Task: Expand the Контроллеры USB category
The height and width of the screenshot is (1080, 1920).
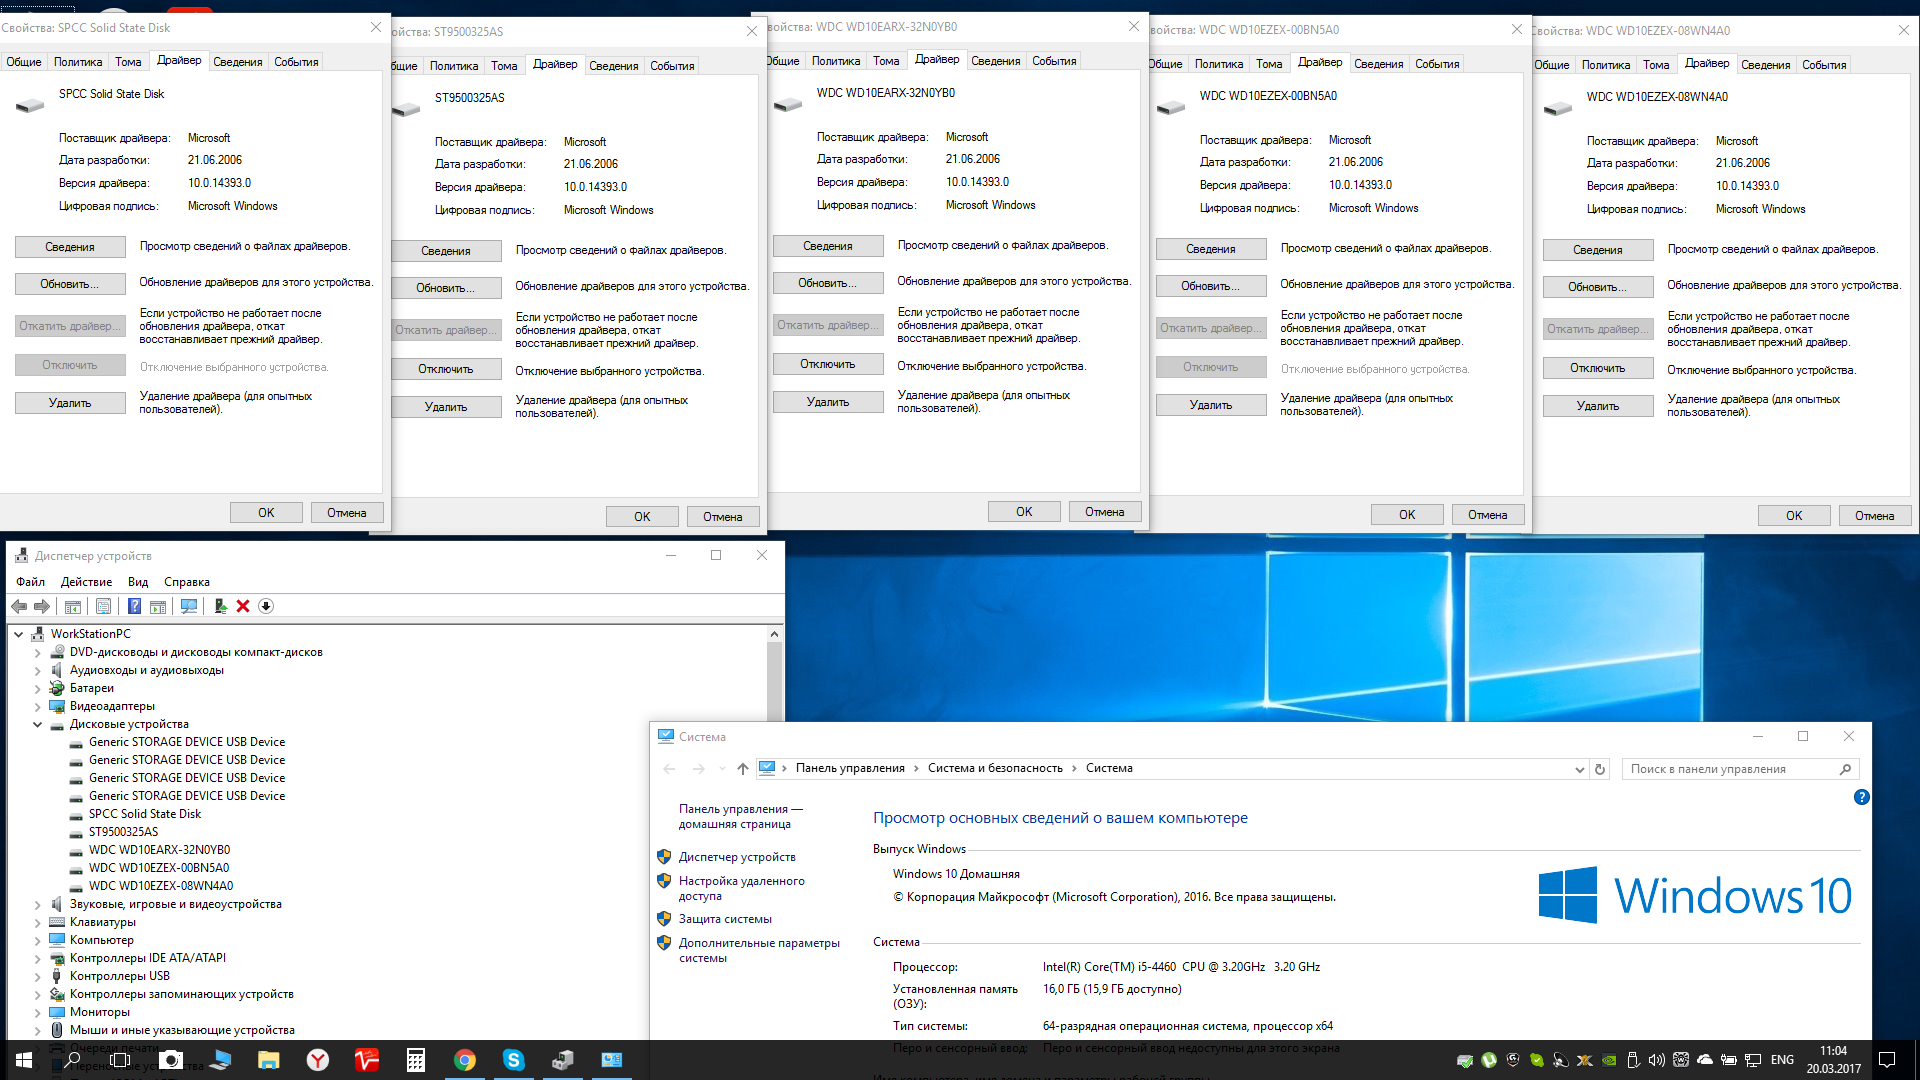Action: (x=38, y=976)
